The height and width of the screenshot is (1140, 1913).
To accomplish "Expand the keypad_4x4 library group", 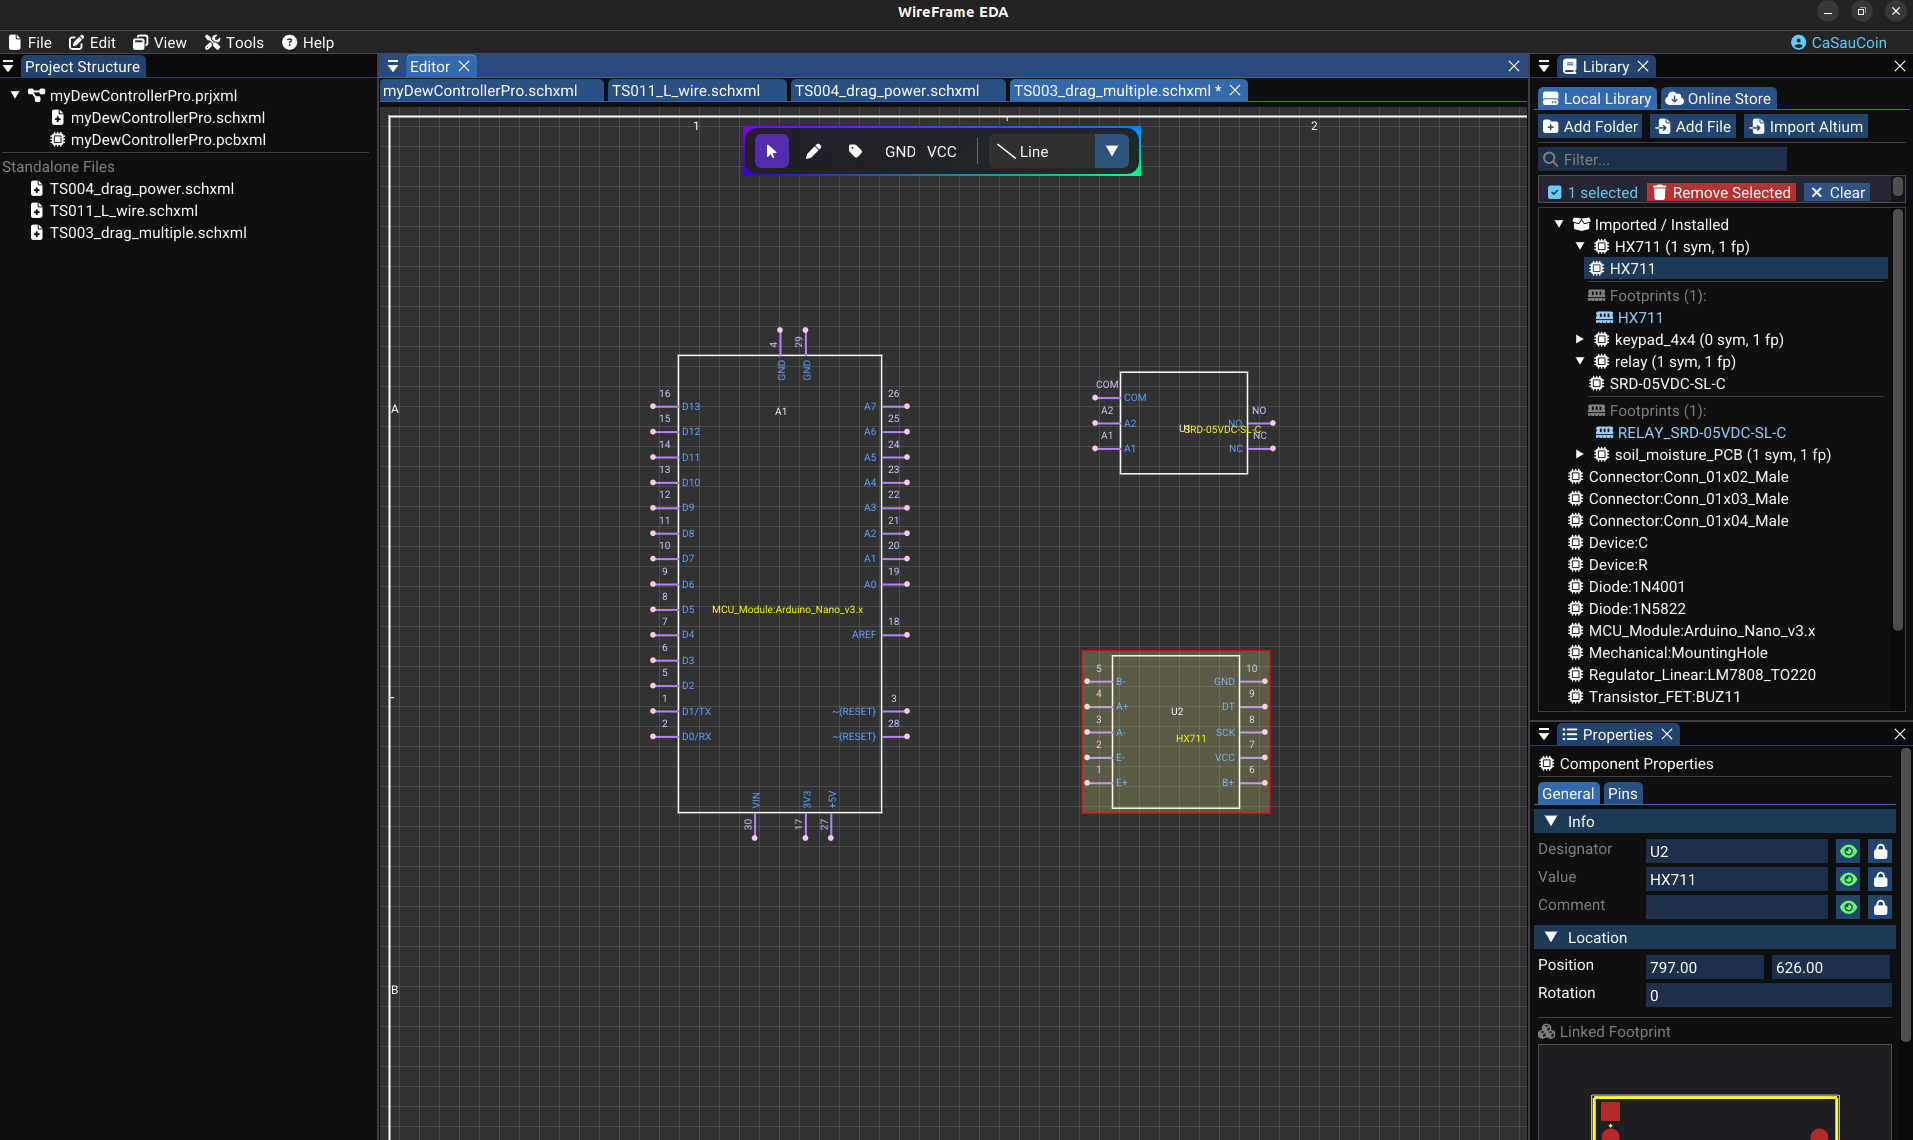I will (1580, 339).
